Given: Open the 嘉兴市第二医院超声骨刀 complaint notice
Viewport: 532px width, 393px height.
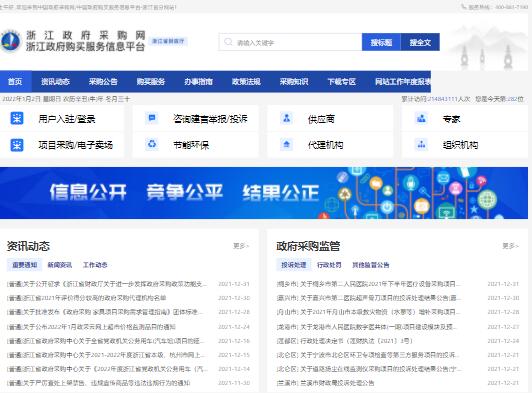Looking at the screenshot, I should [369, 298].
